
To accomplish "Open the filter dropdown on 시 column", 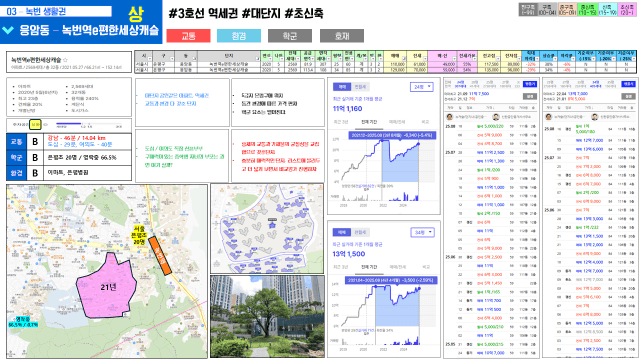I will [x=149, y=59].
